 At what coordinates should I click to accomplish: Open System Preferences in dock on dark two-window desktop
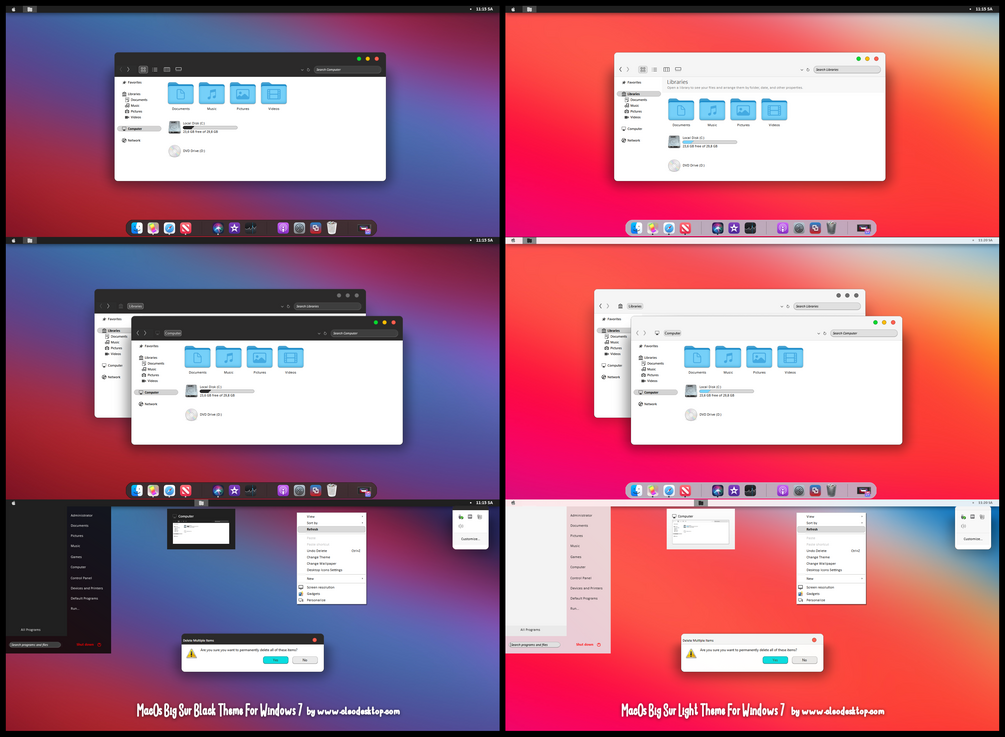click(x=299, y=490)
